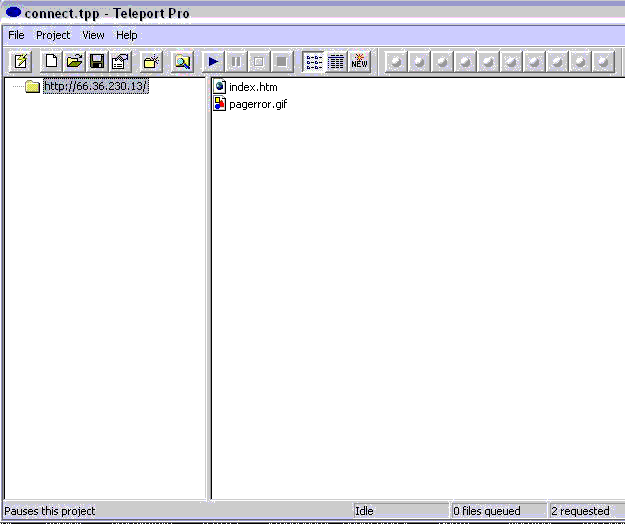Switch to details grid view icon
625x524 pixels.
pos(336,61)
